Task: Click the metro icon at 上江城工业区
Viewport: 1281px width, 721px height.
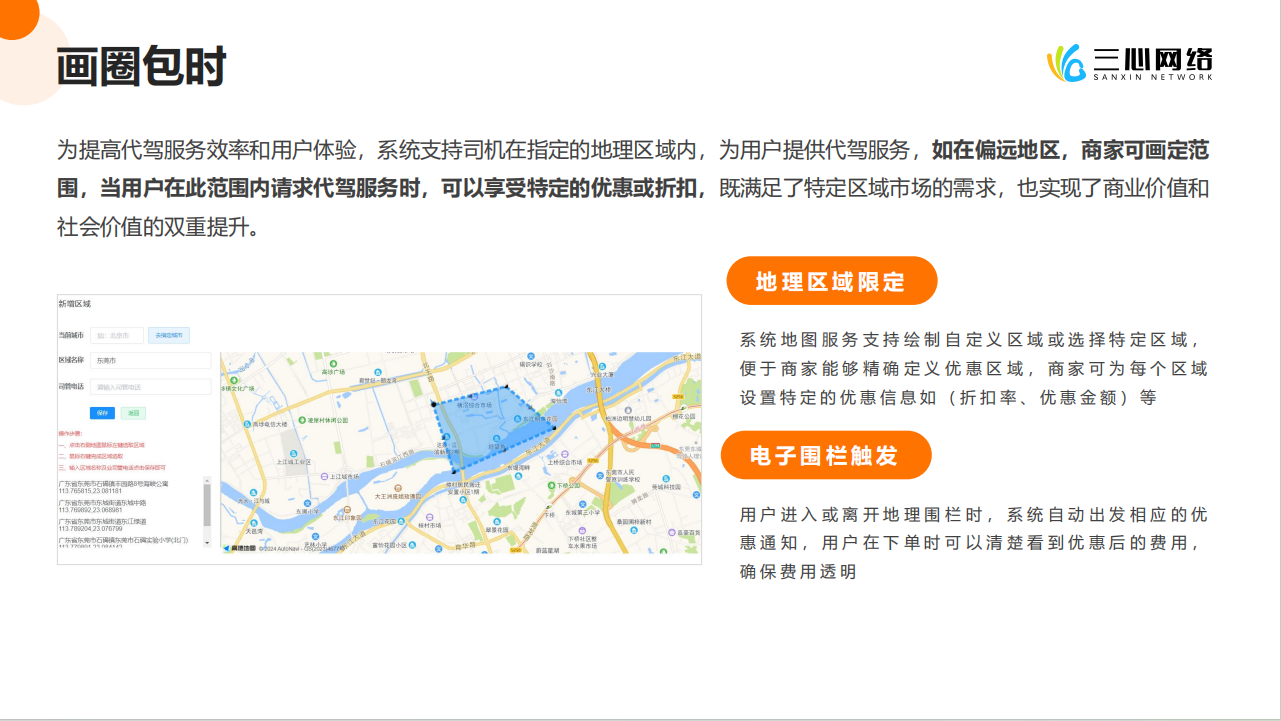Action: coord(323,475)
